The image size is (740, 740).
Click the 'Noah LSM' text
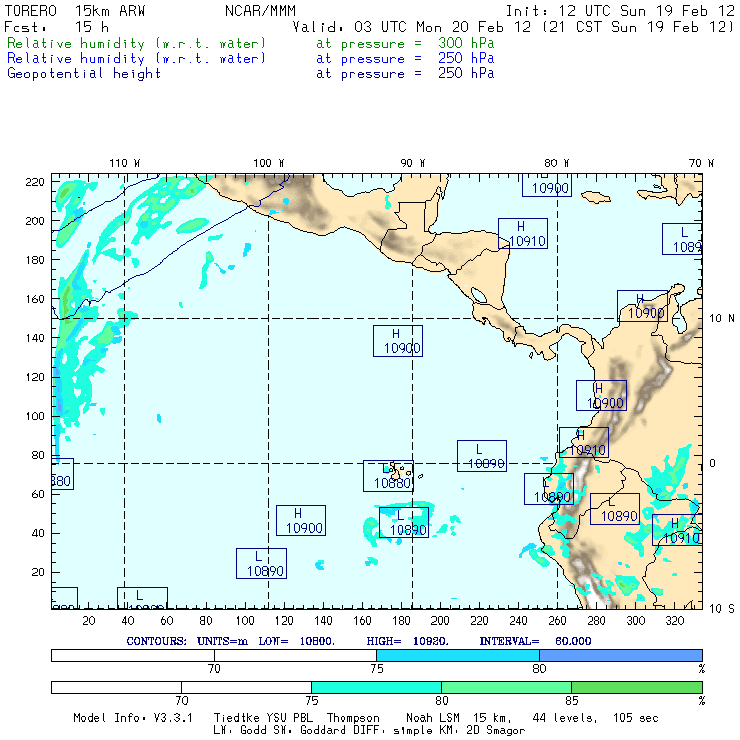tap(432, 718)
